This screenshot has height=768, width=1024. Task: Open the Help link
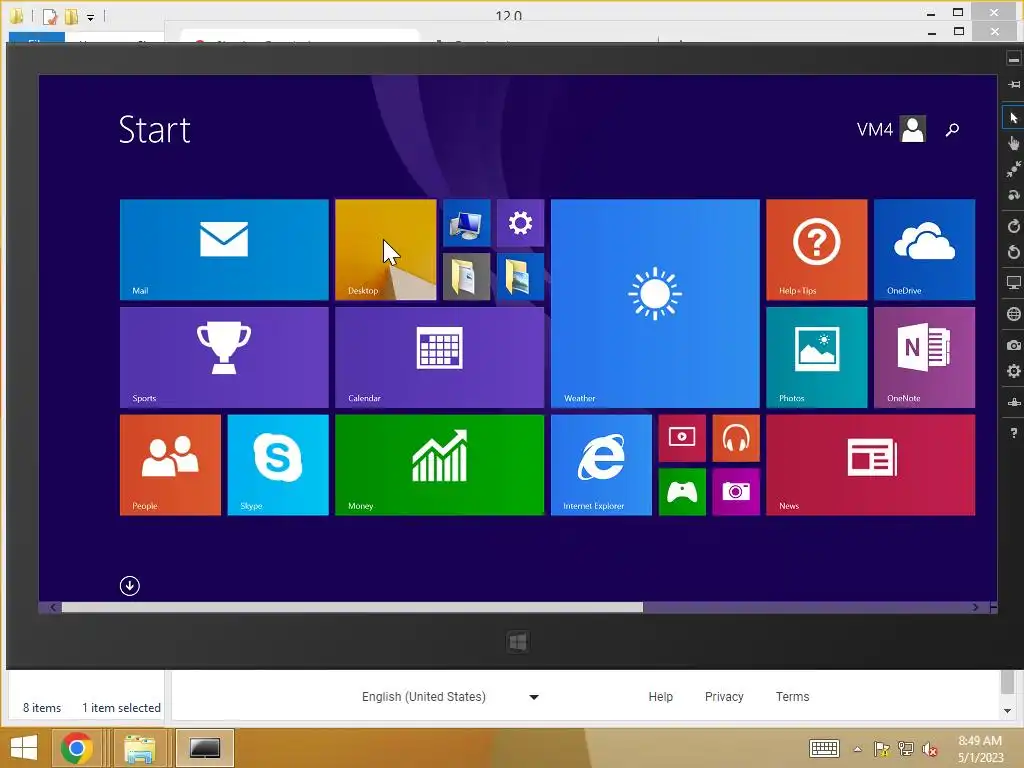(660, 697)
